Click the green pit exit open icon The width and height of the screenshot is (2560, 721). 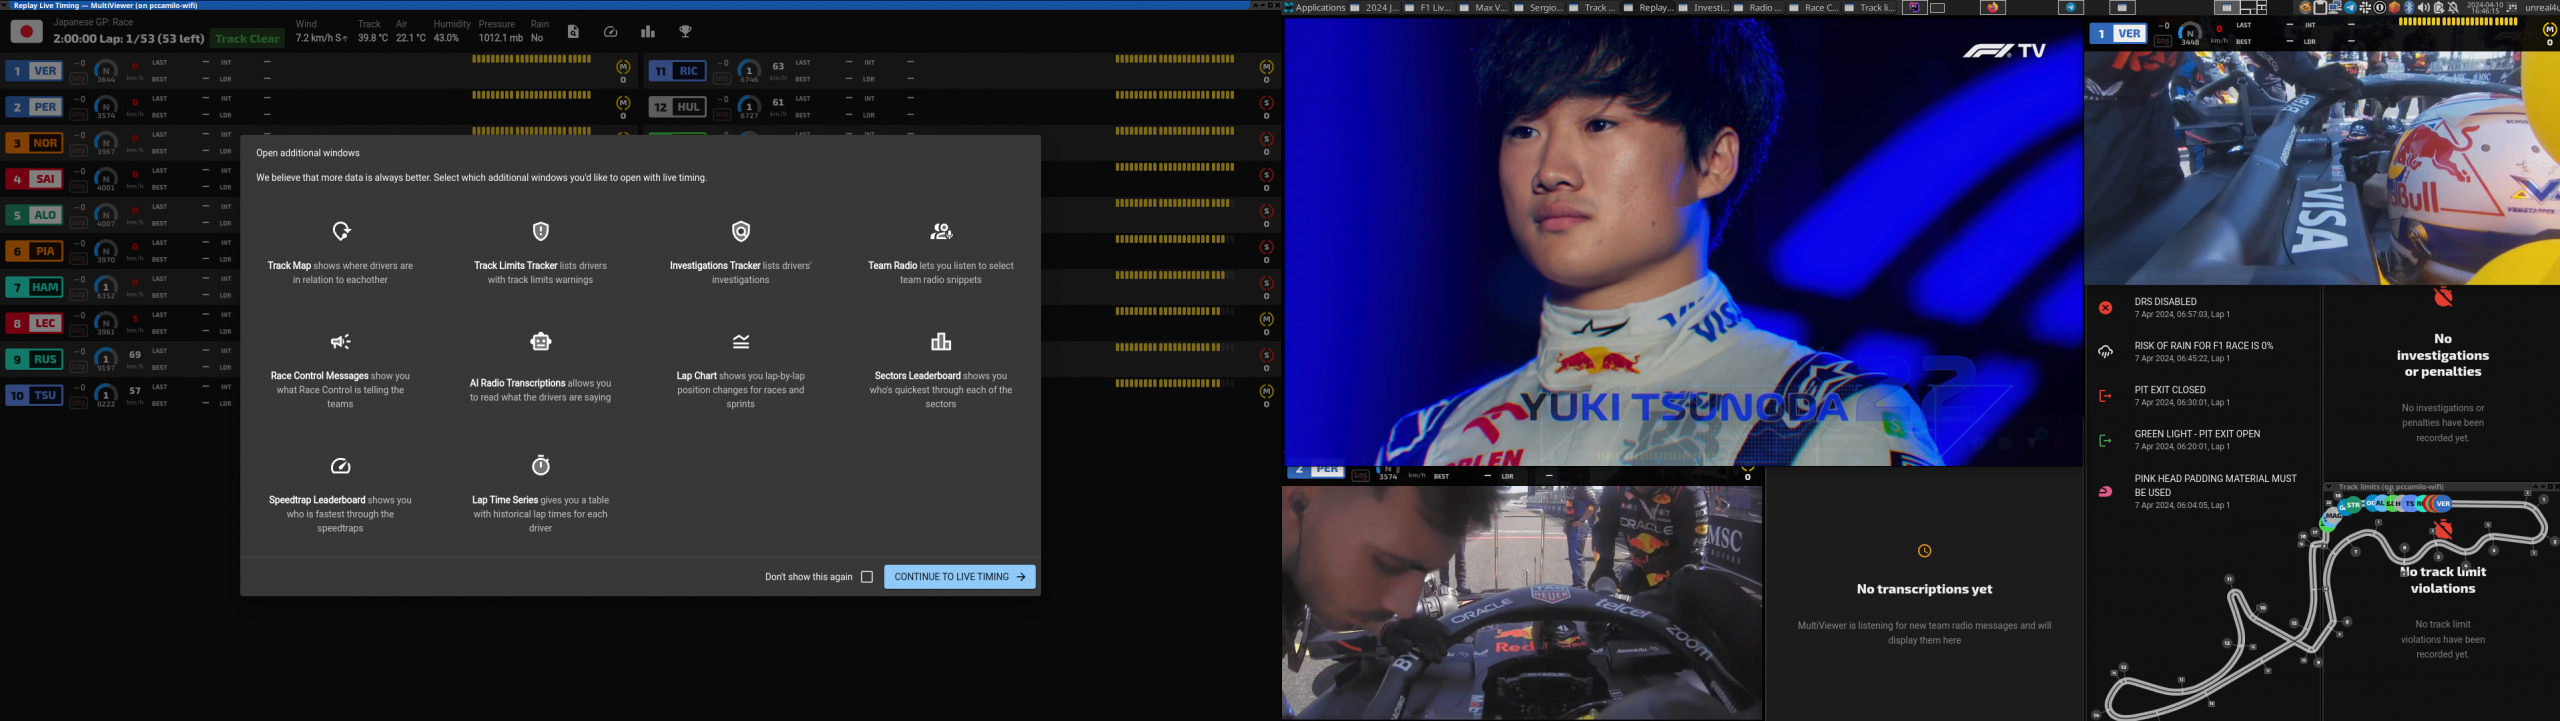[x=2105, y=440]
